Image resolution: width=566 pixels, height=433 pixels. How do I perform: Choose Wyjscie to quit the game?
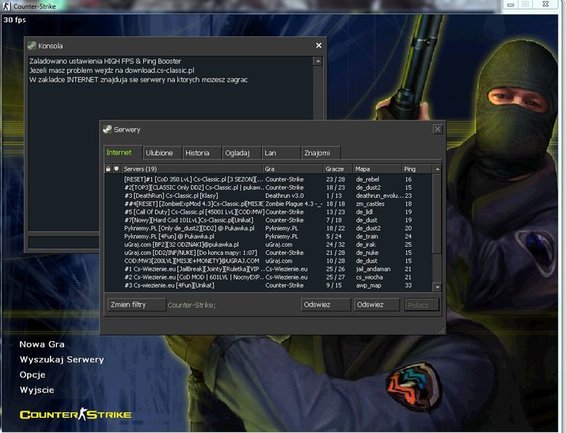[x=37, y=390]
